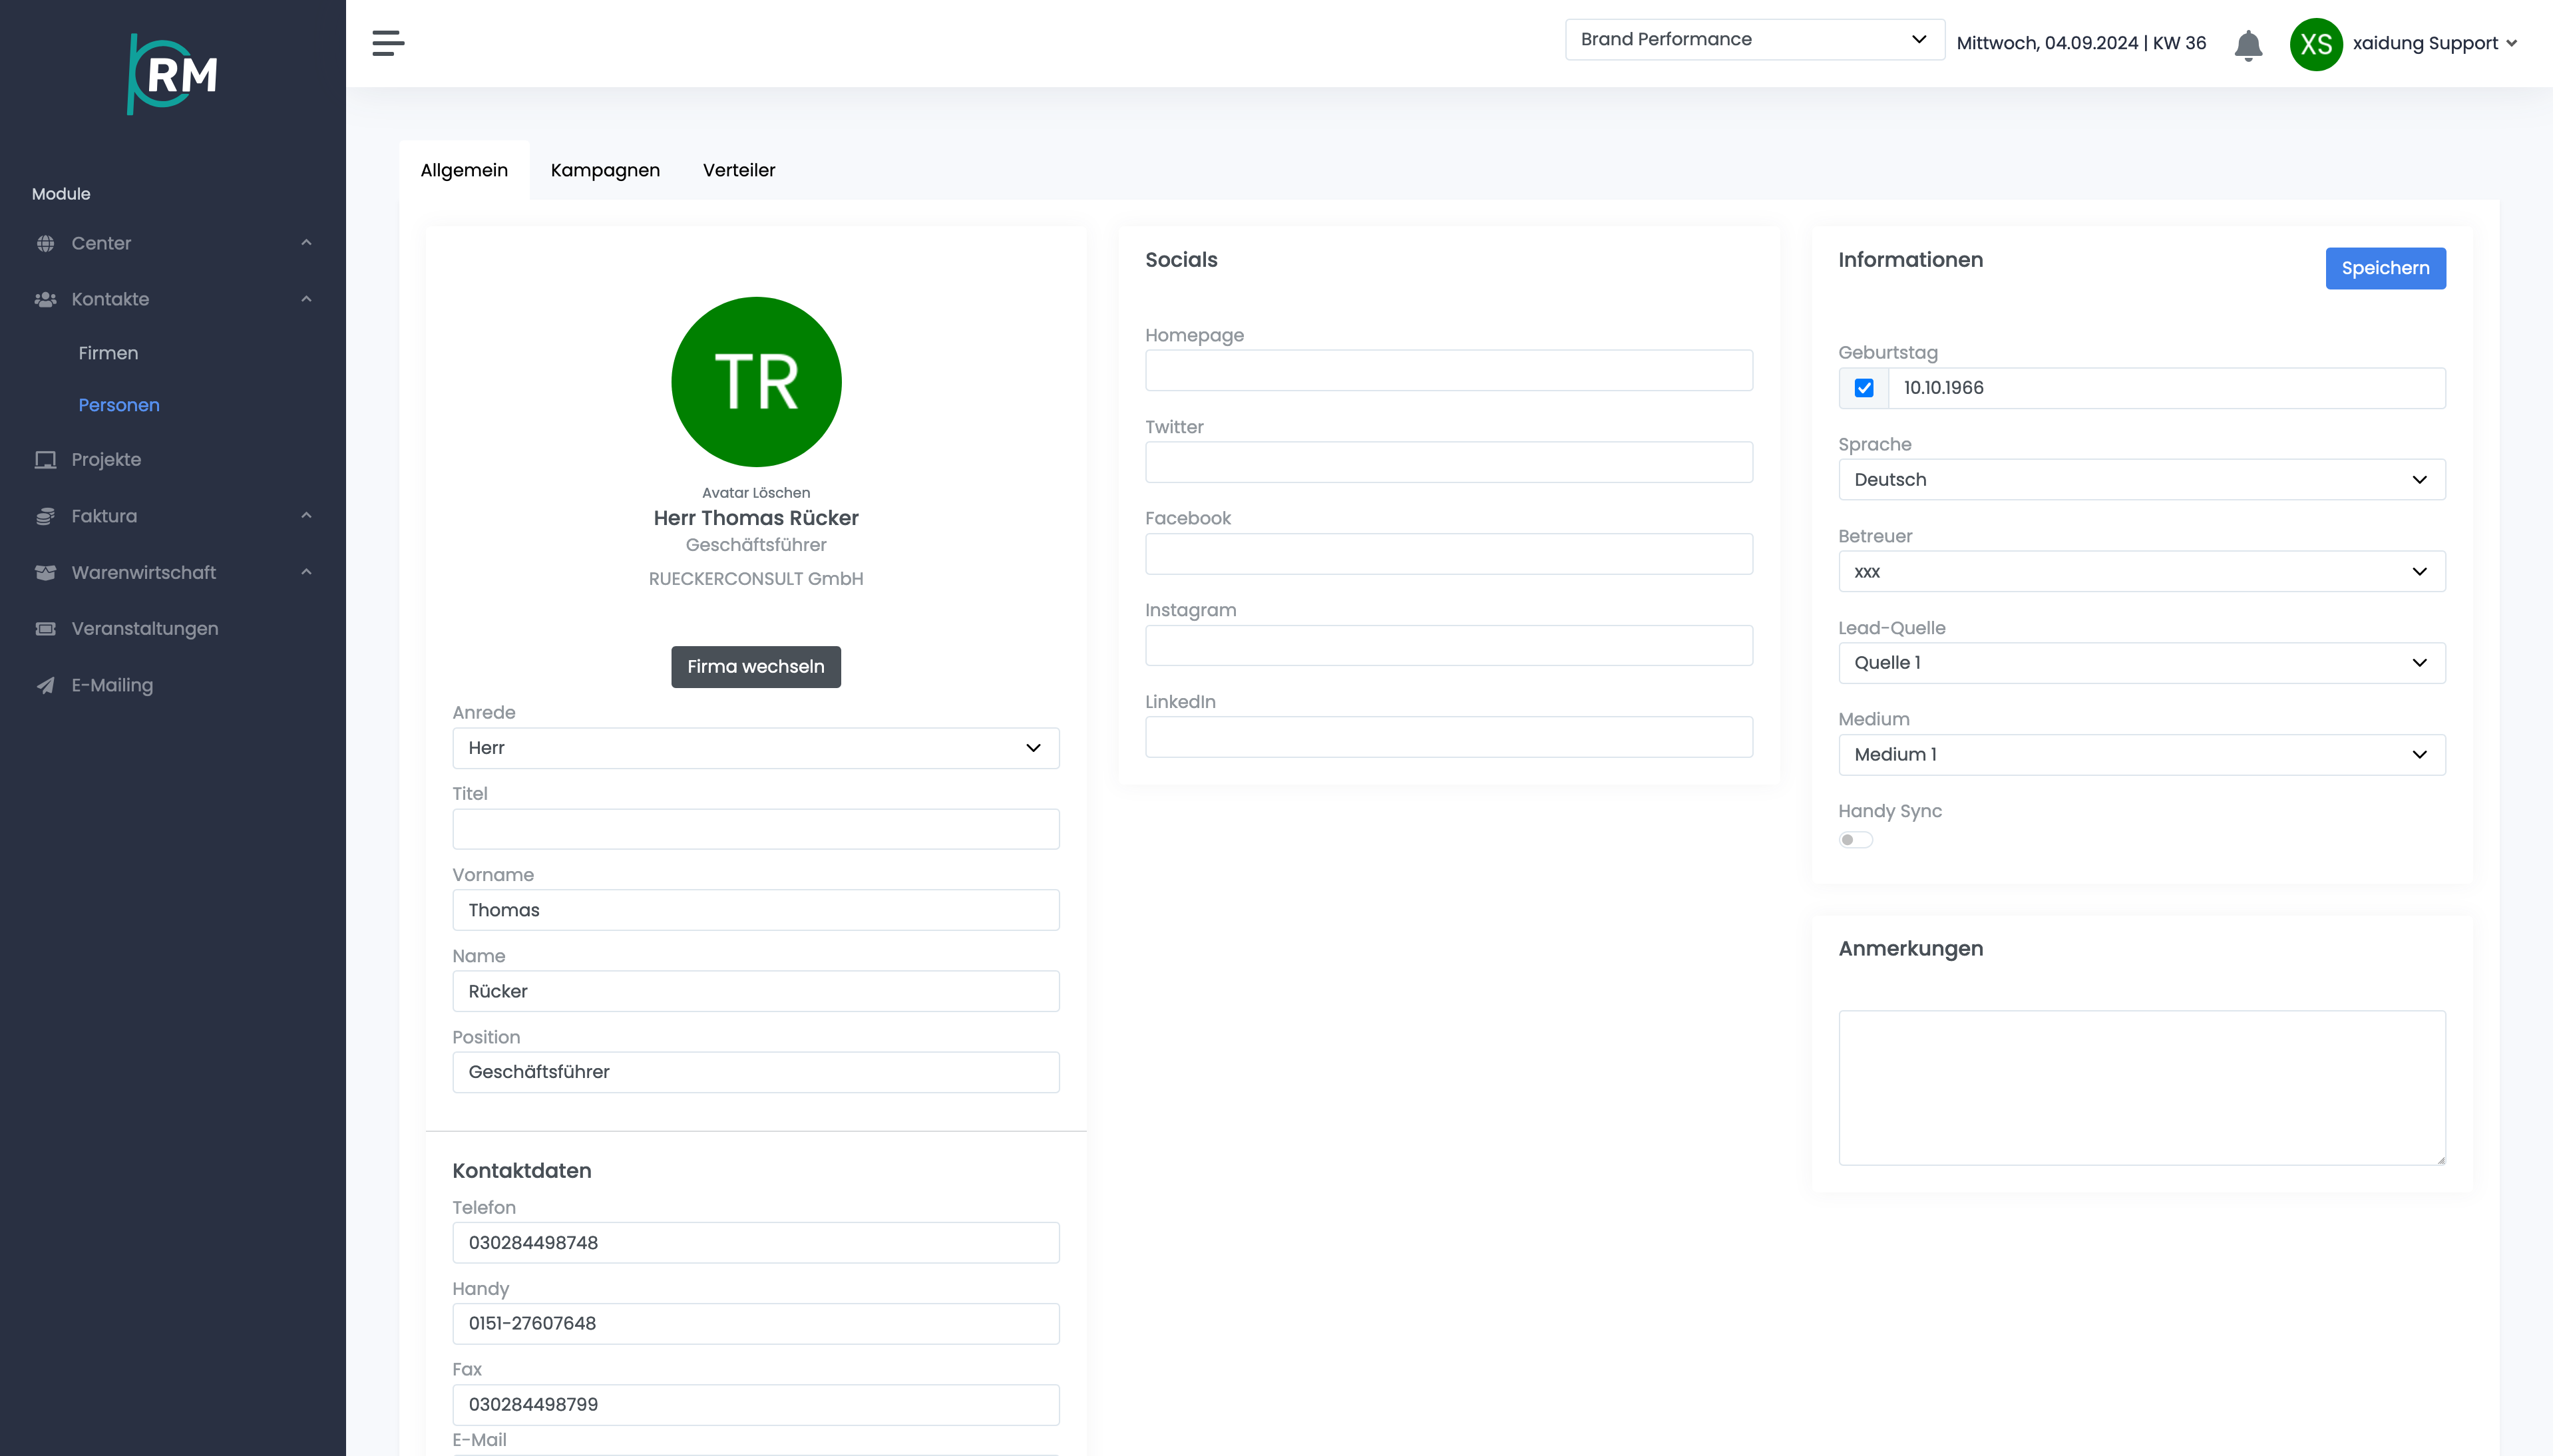Enable the Handy Sync toggle
2553x1456 pixels.
(x=1855, y=840)
